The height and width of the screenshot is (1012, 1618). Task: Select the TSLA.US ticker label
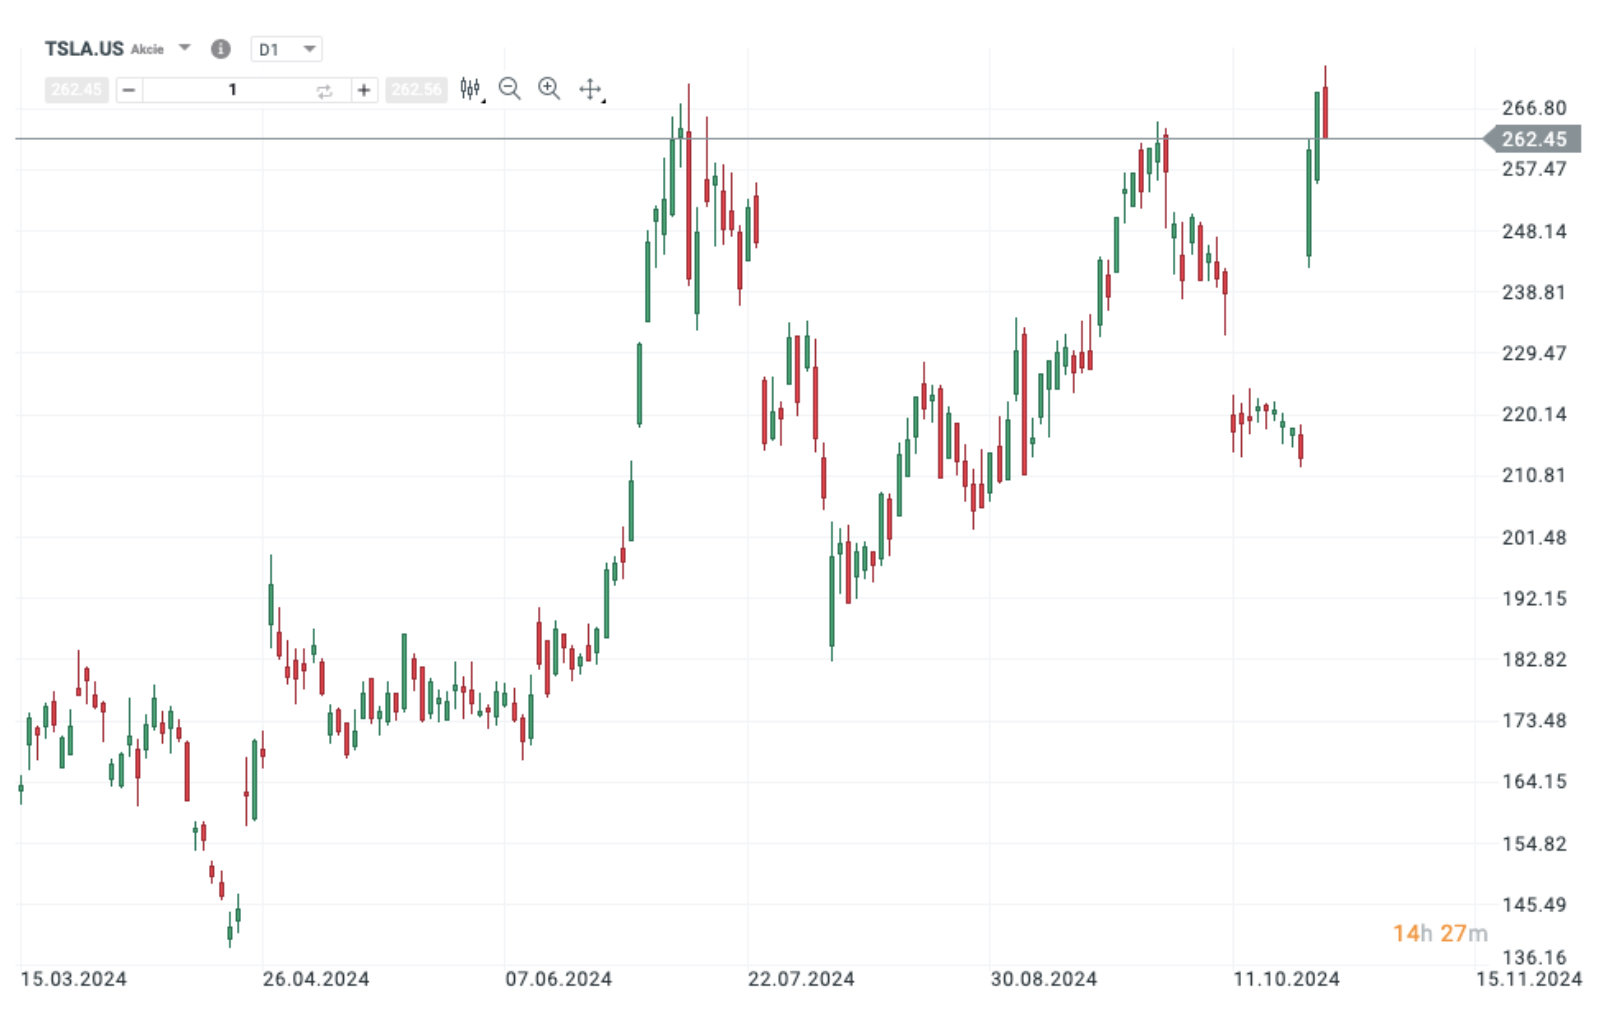(x=84, y=48)
